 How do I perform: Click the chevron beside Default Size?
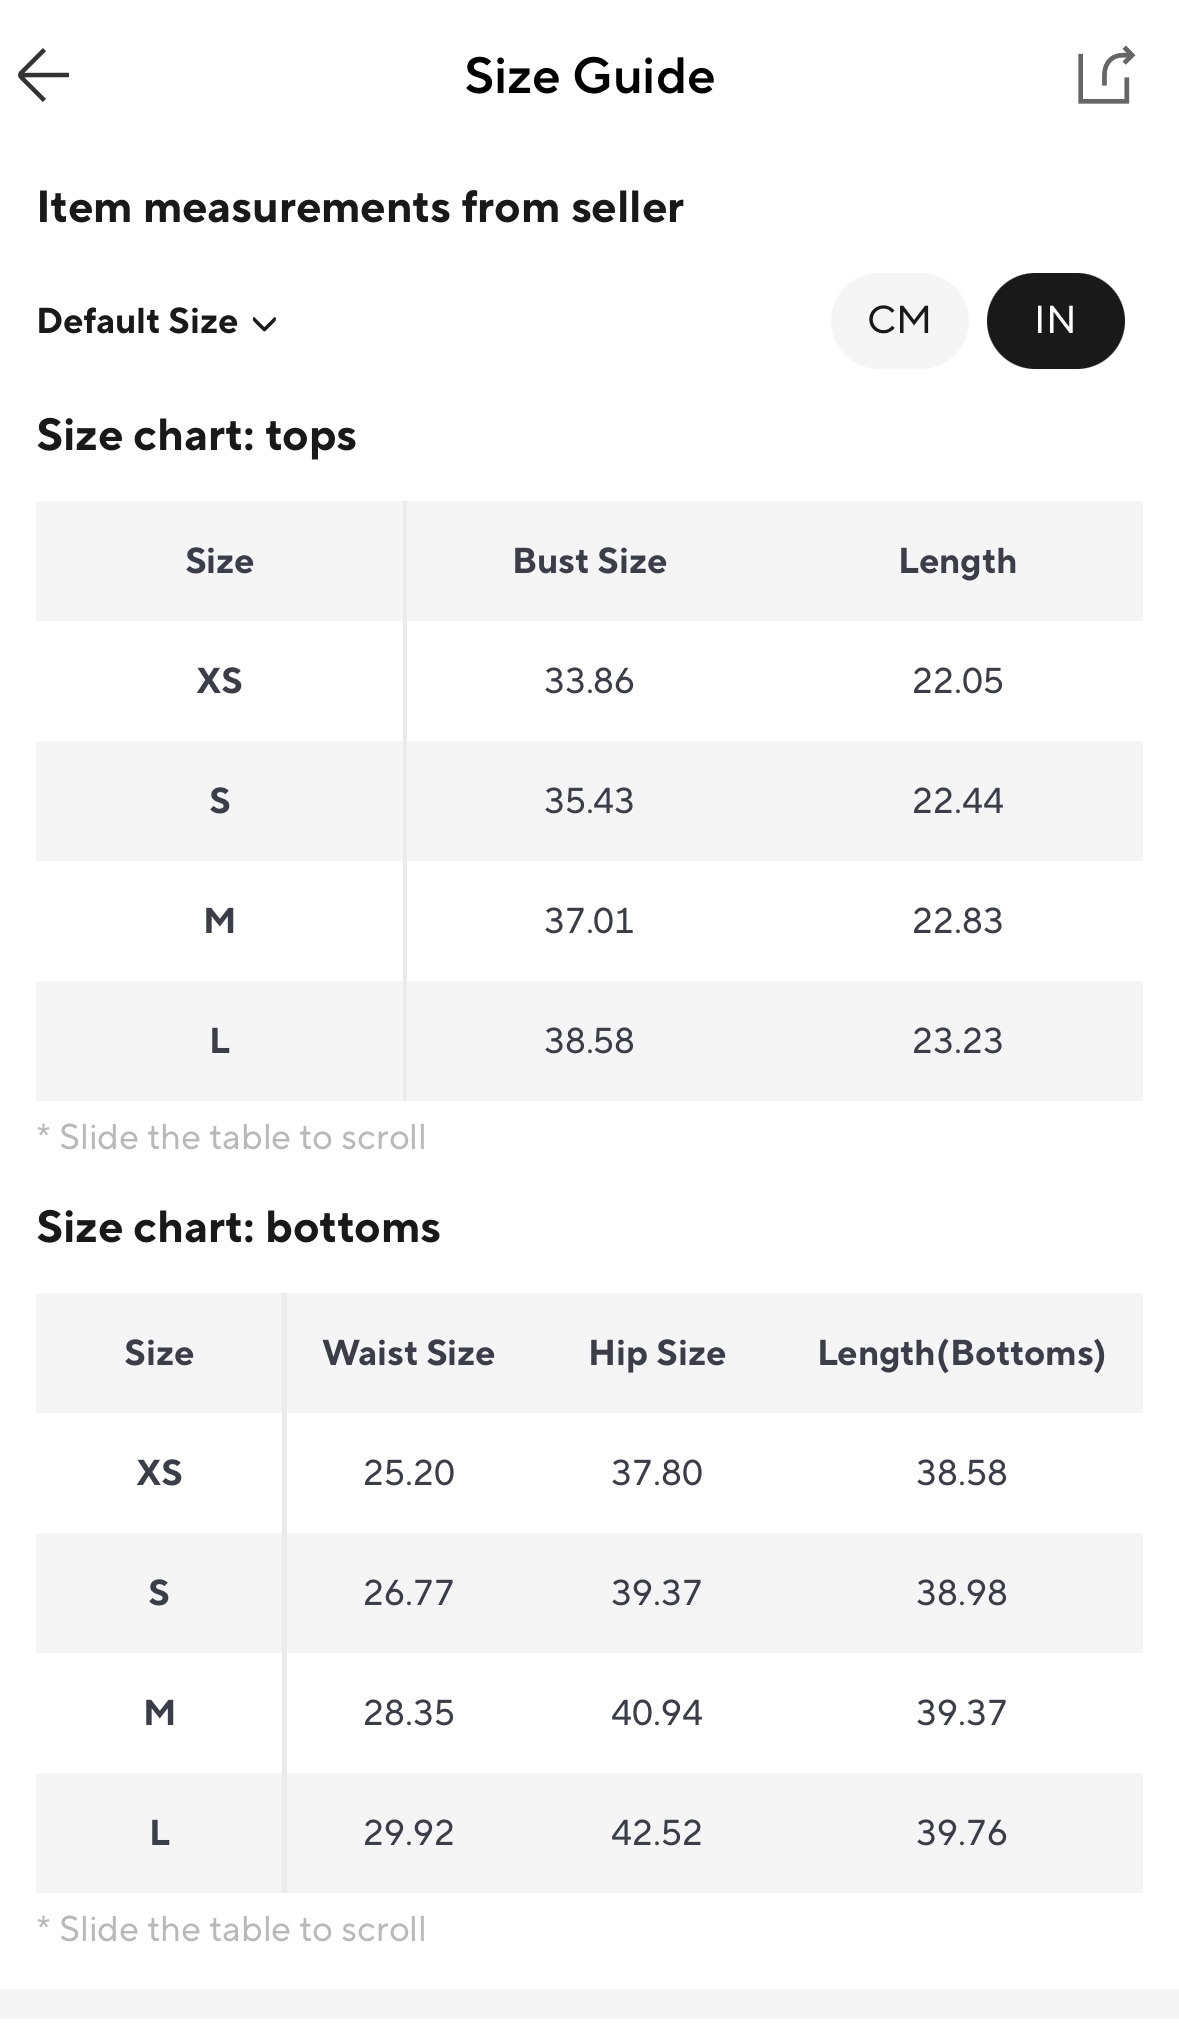(x=265, y=324)
